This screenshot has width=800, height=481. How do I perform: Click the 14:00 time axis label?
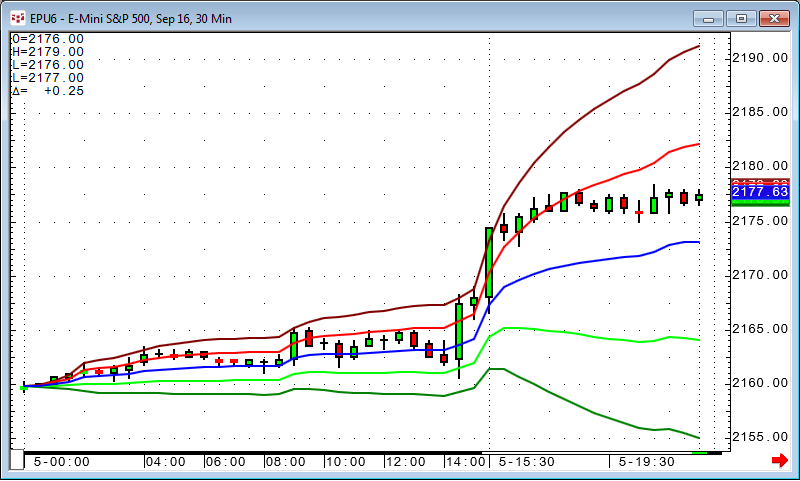[x=466, y=462]
